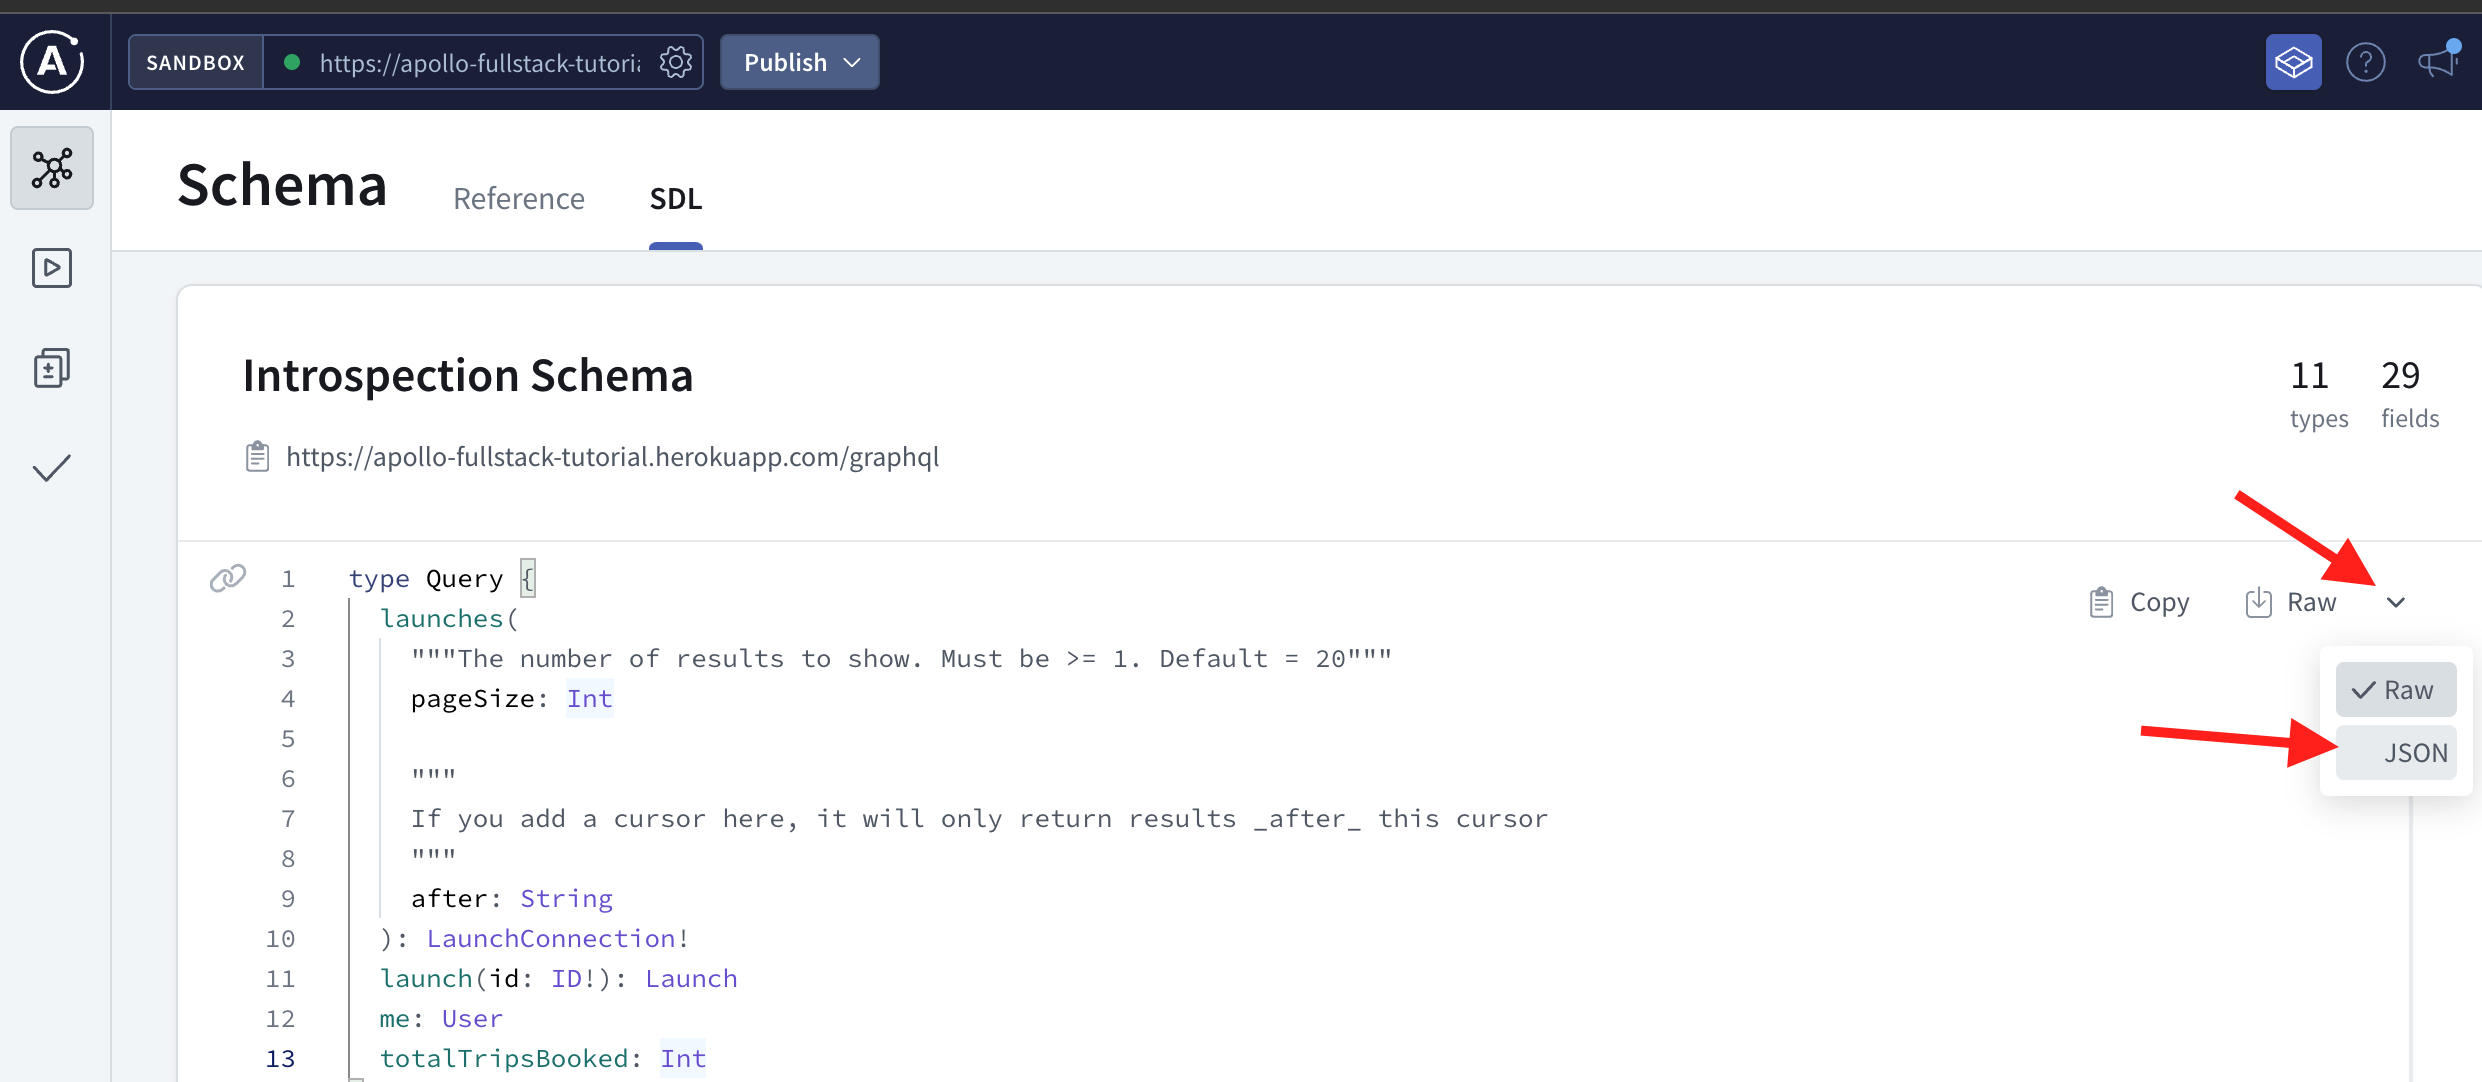This screenshot has height=1082, width=2482.
Task: Click the Copy schema button
Action: [x=2140, y=602]
